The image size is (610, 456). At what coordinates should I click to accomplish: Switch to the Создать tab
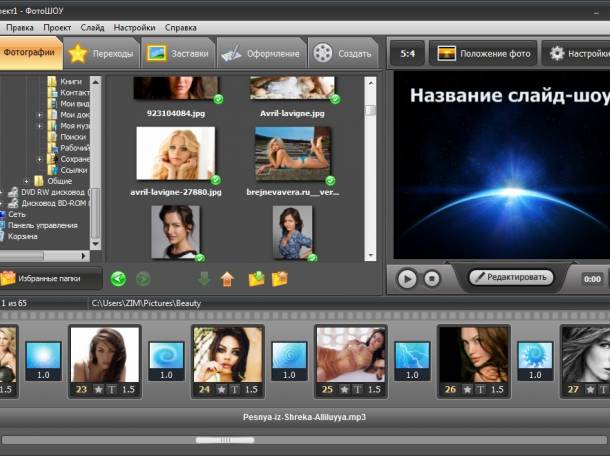(x=343, y=54)
